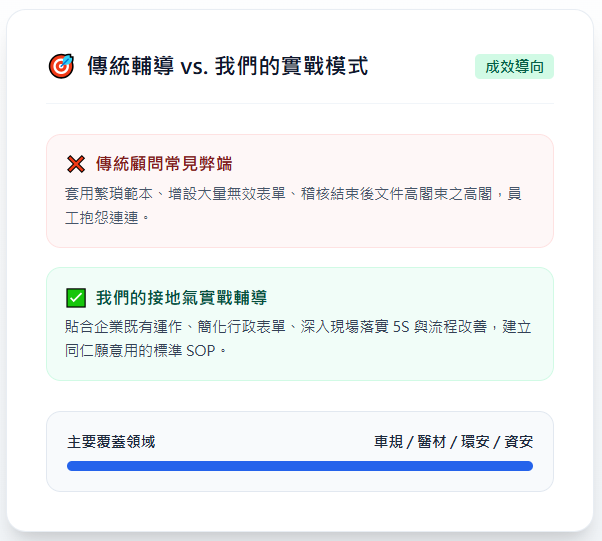602x541 pixels.
Task: Click the title 傳統輔導 vs. 我們的實戰模式
Action: pos(228,66)
